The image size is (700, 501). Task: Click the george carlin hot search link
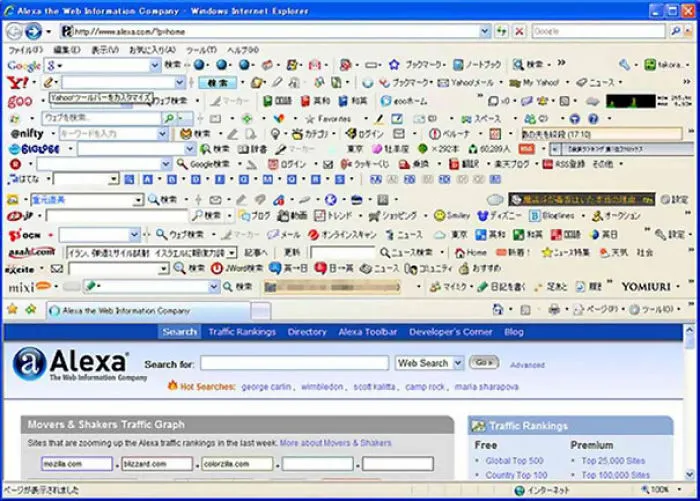[x=266, y=387]
